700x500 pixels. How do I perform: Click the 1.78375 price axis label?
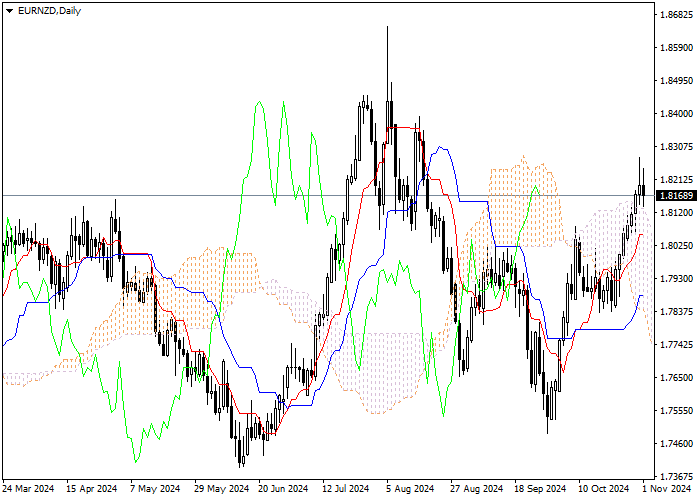coord(676,312)
